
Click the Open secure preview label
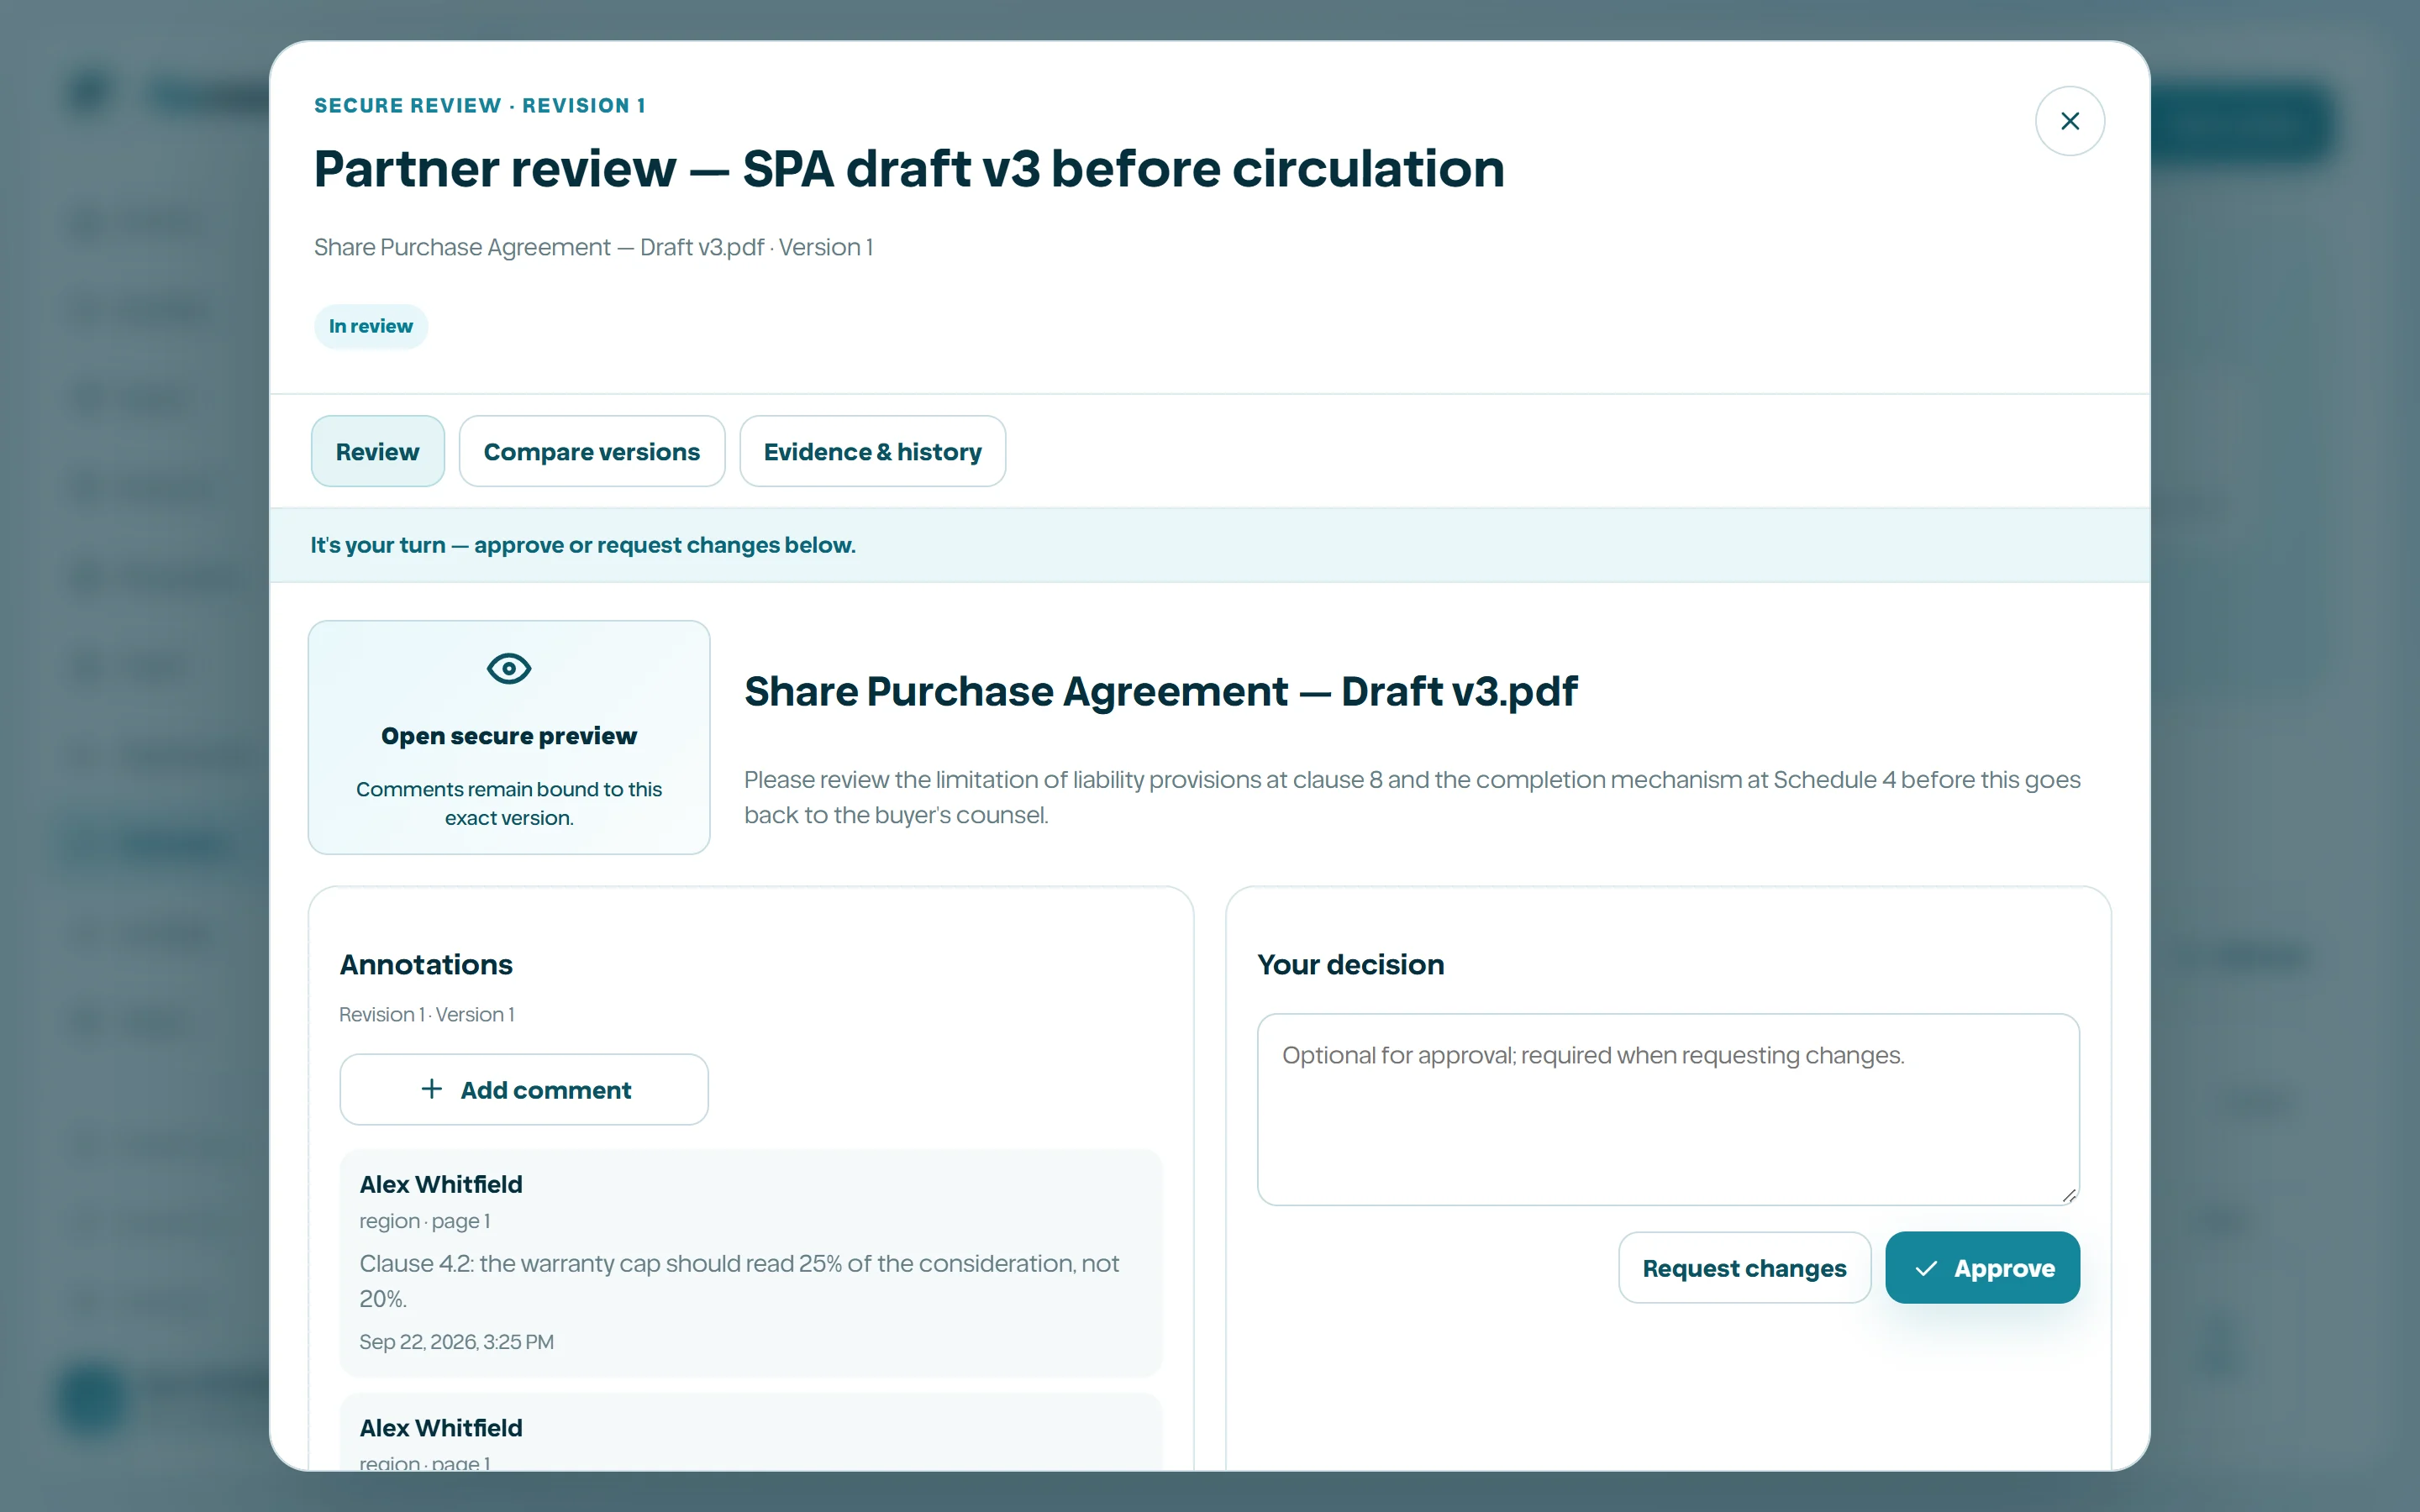pos(509,736)
